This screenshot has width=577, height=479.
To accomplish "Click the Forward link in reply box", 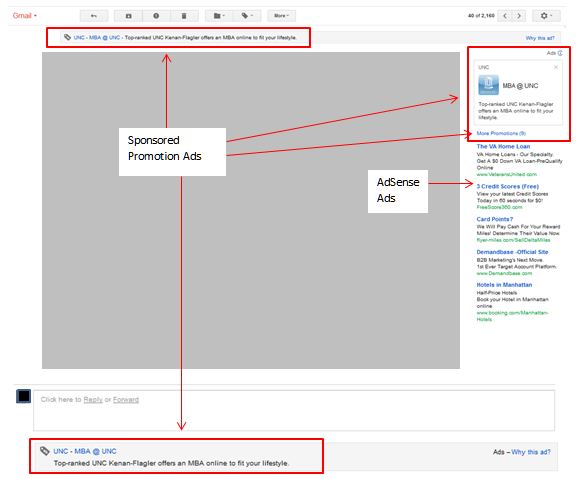I will tap(126, 400).
